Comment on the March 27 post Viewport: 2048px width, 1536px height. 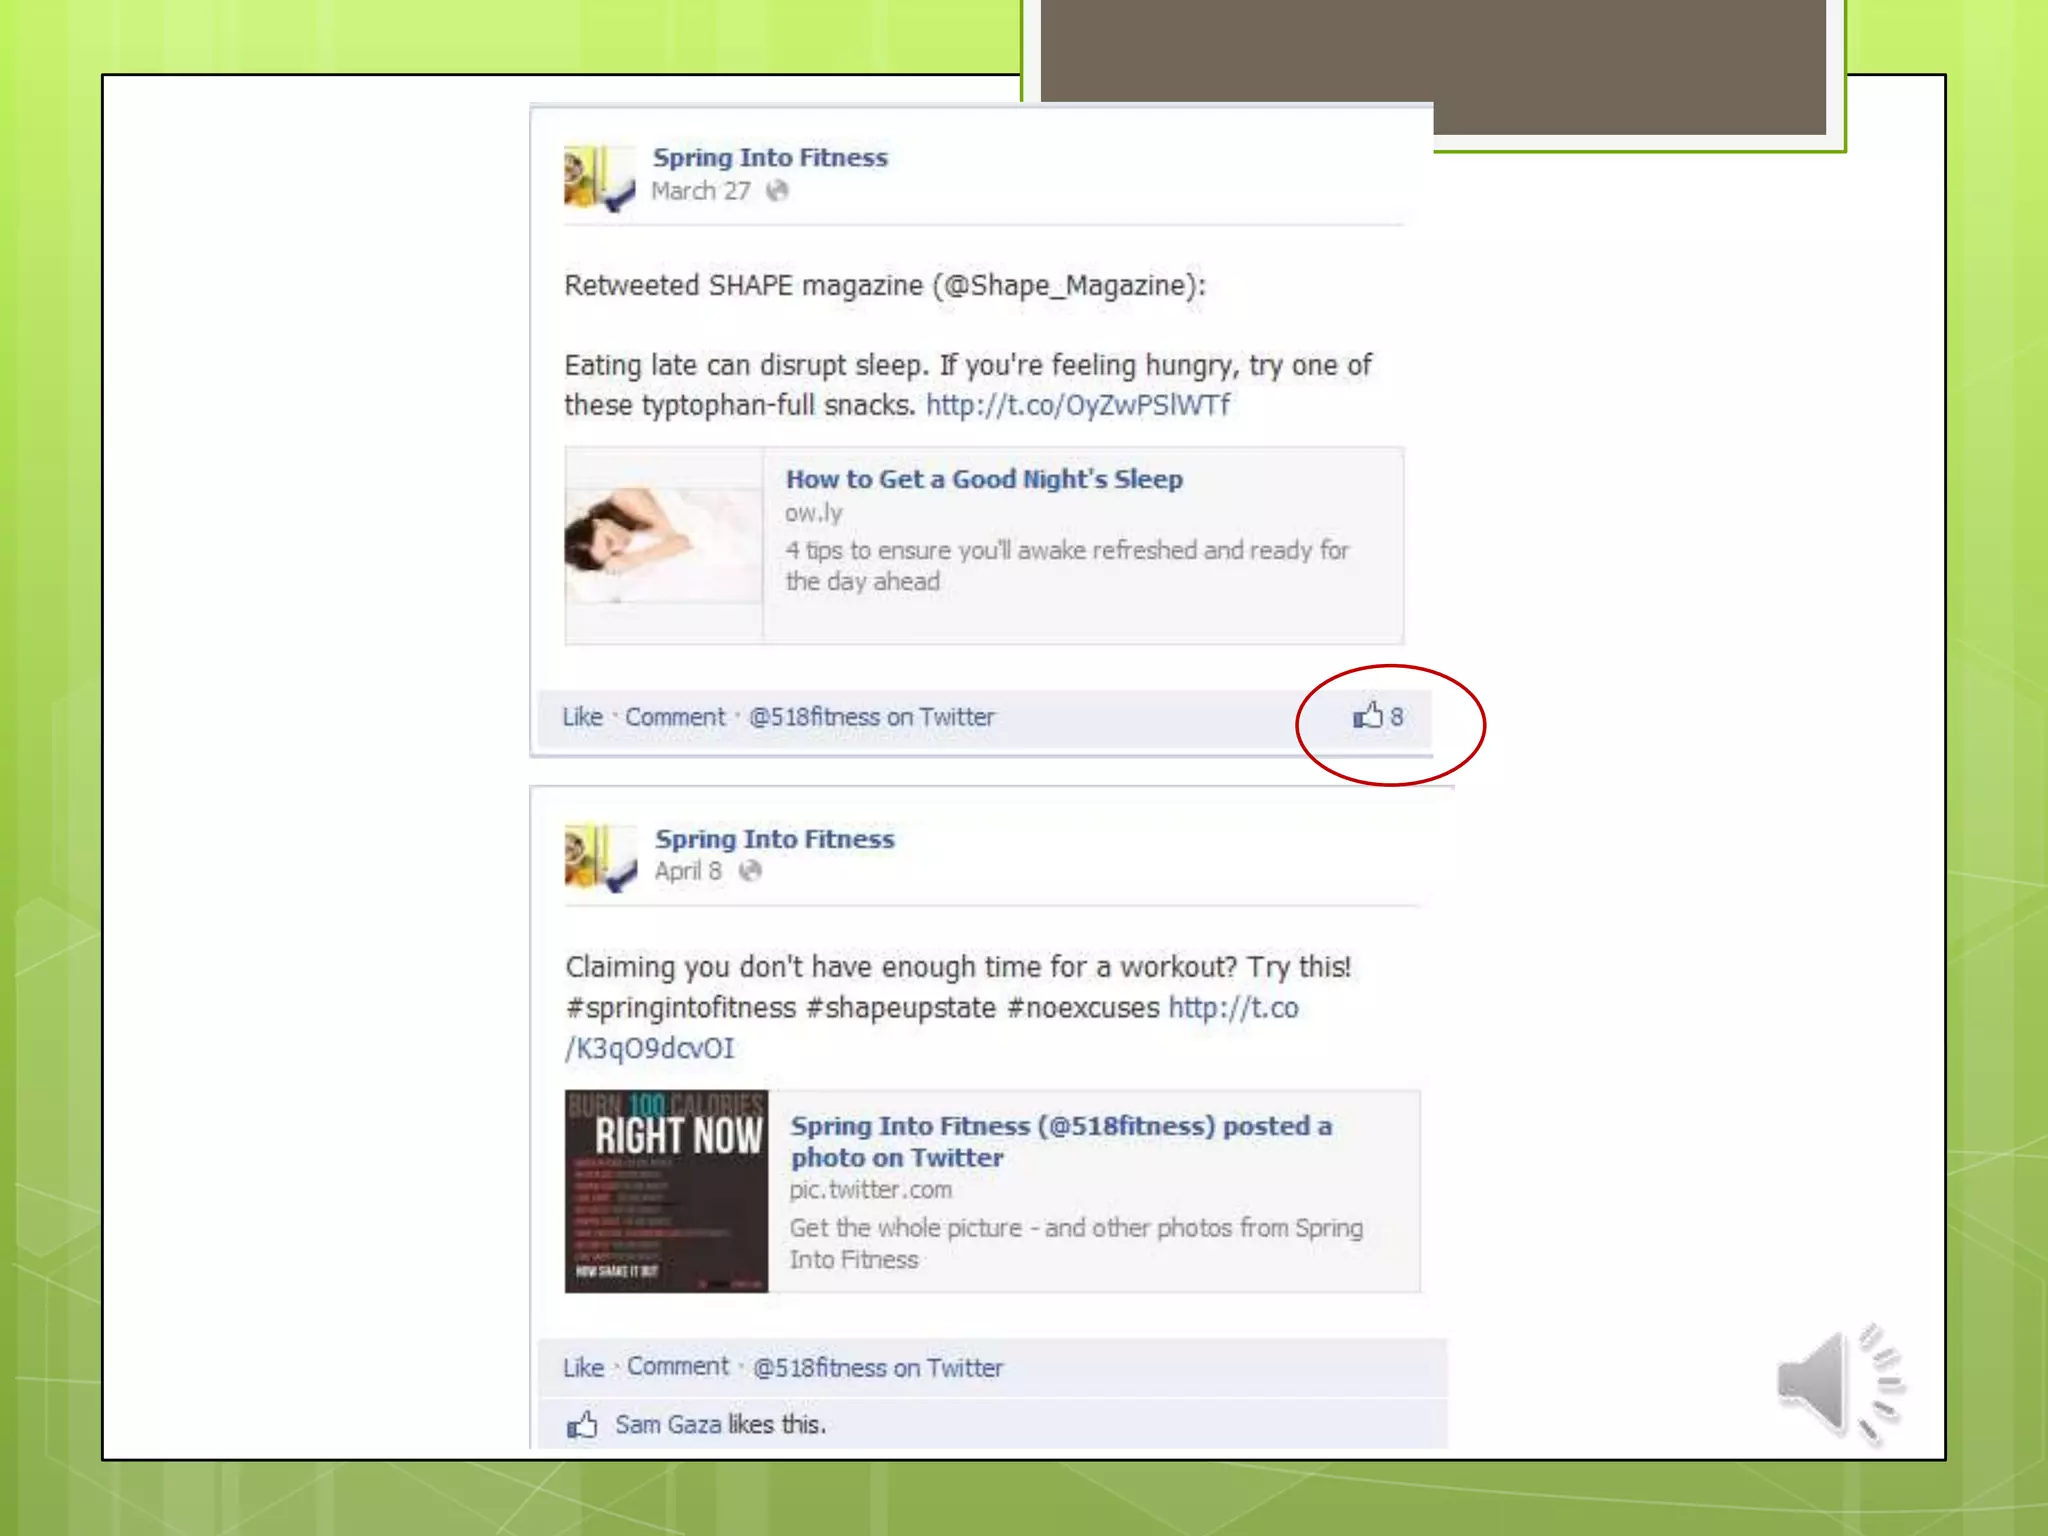tap(675, 717)
